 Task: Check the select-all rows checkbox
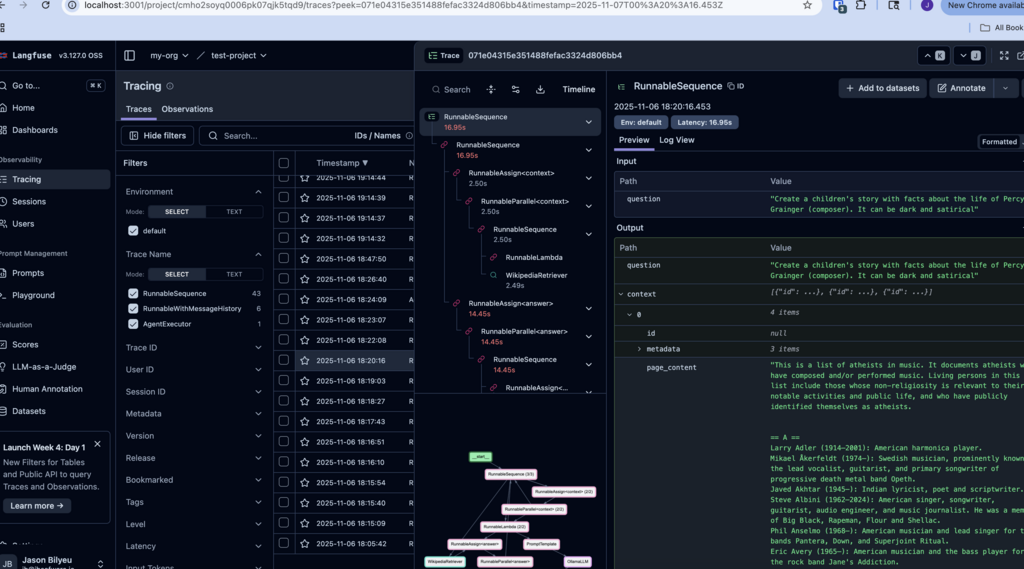pyautogui.click(x=284, y=163)
